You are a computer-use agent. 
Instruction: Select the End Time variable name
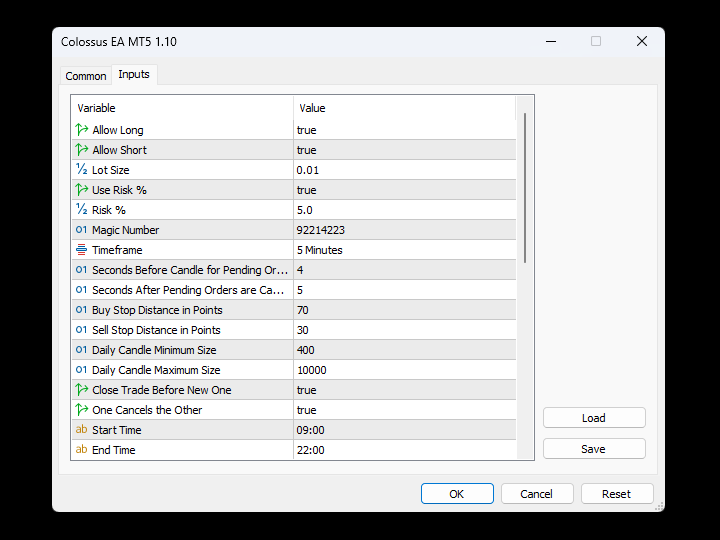click(114, 450)
